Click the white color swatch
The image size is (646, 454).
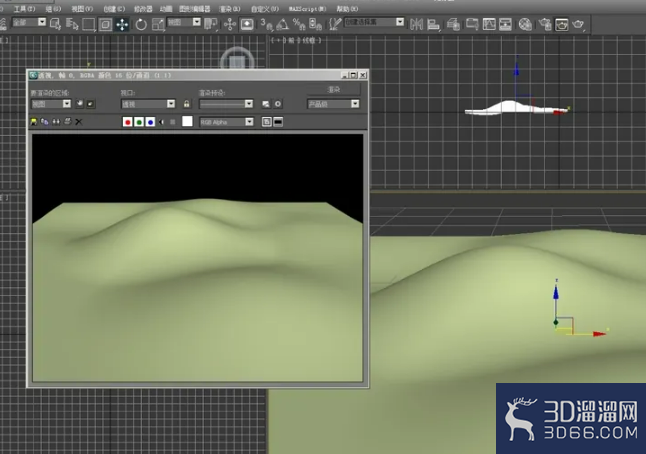pyautogui.click(x=187, y=121)
